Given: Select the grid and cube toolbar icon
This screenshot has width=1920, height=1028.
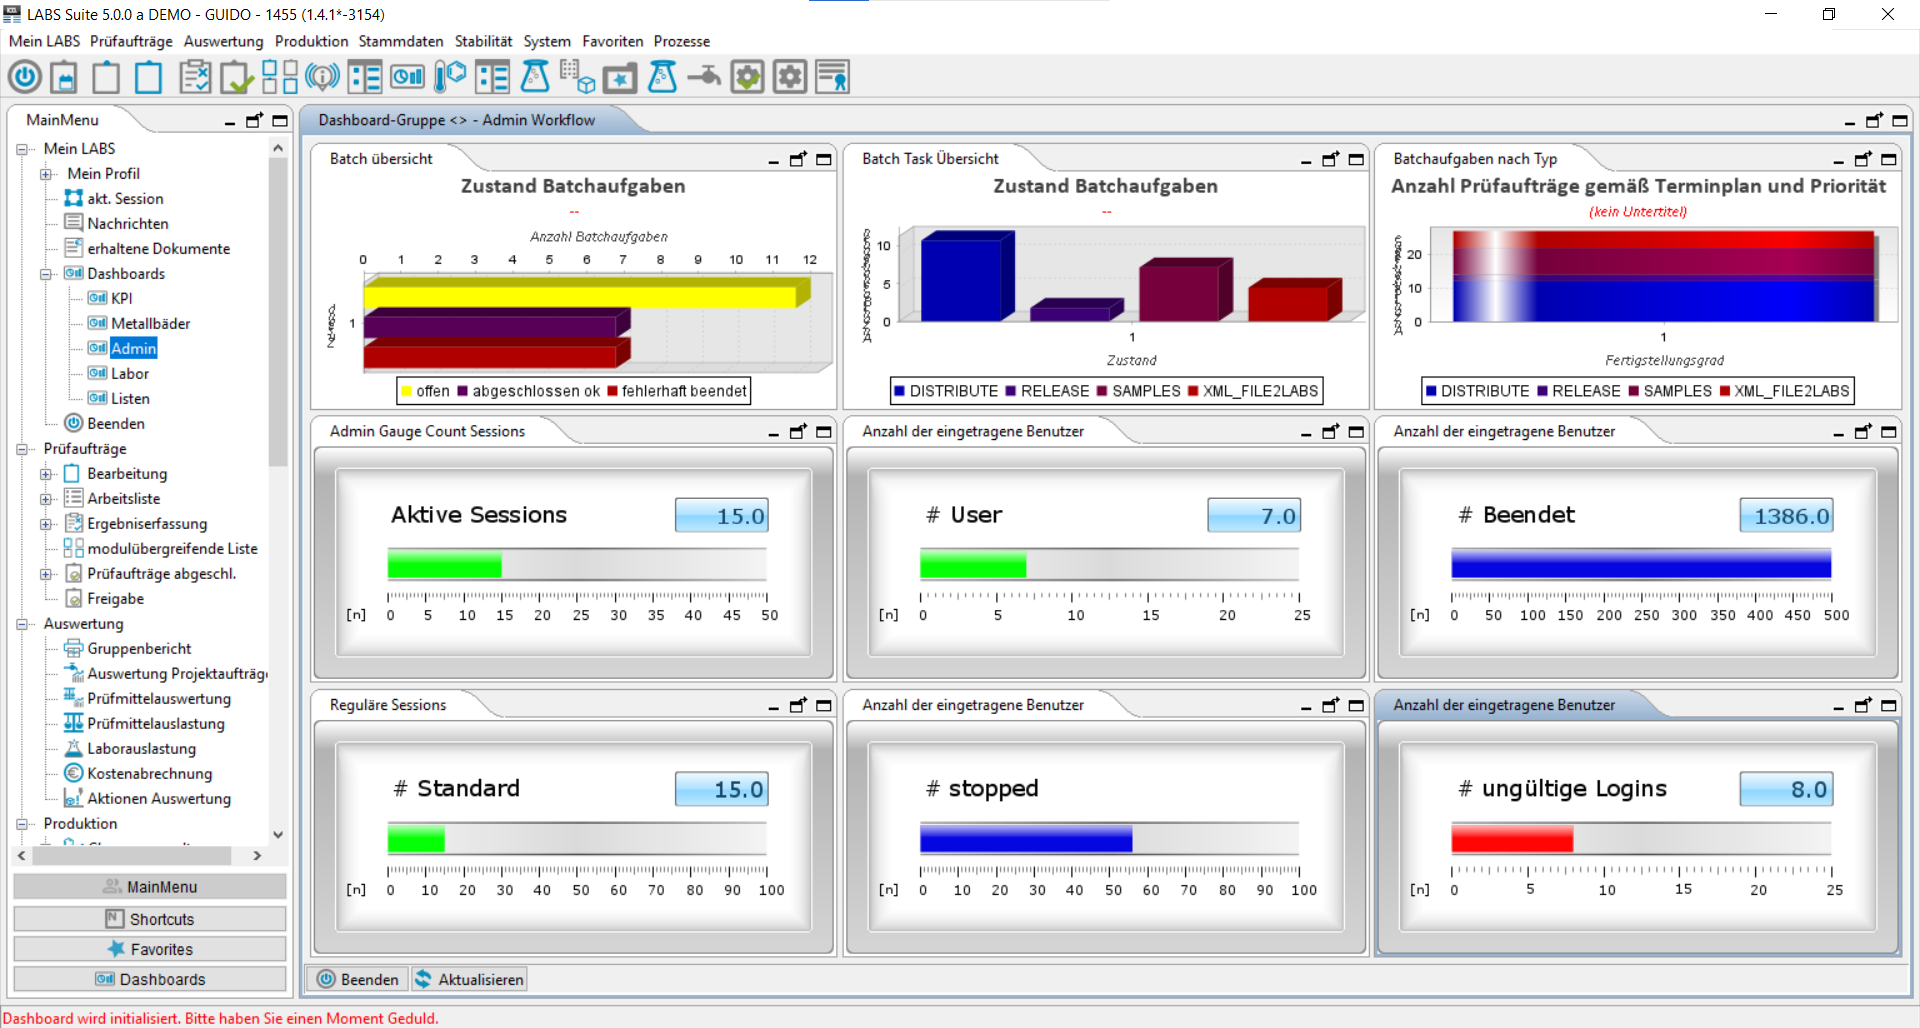Looking at the screenshot, I should tap(577, 77).
